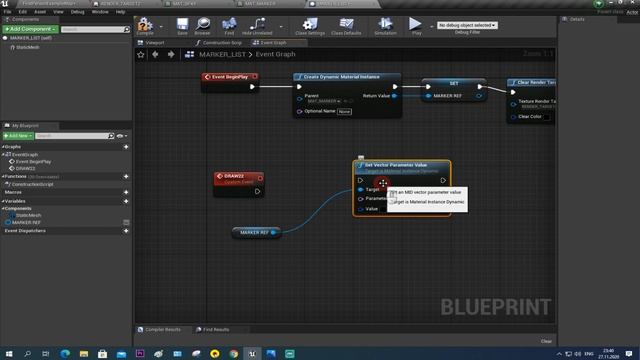Click the Add New button in My Blueprint
The width and height of the screenshot is (640, 360).
click(x=18, y=136)
